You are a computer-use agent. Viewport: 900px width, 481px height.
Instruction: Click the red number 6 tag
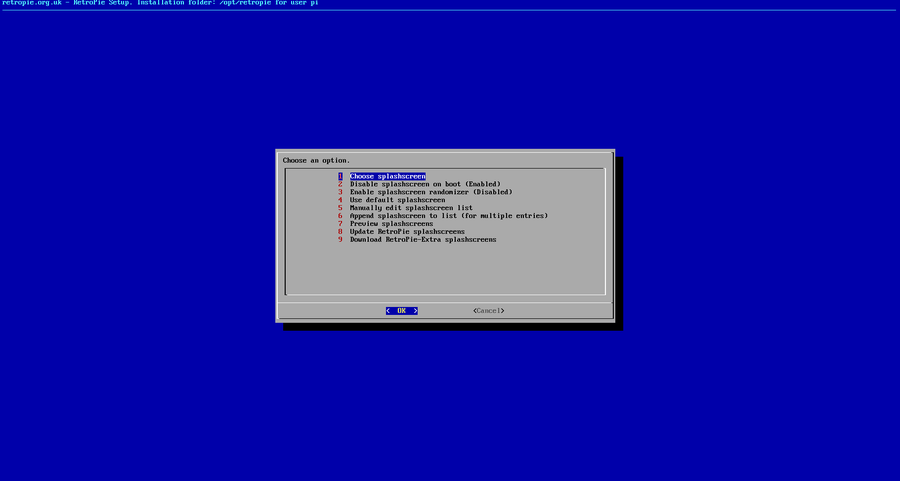340,216
